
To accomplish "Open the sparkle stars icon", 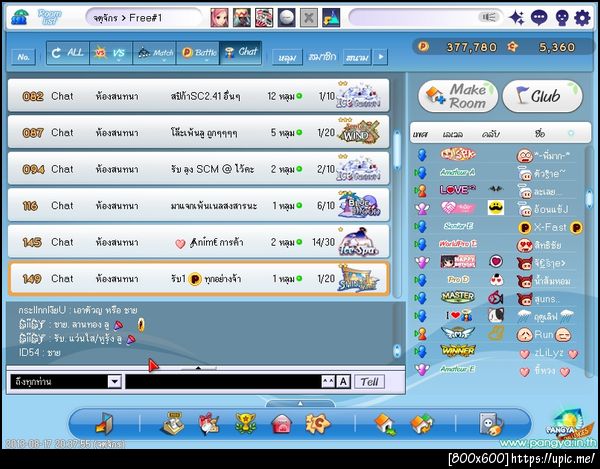I will pyautogui.click(x=517, y=18).
